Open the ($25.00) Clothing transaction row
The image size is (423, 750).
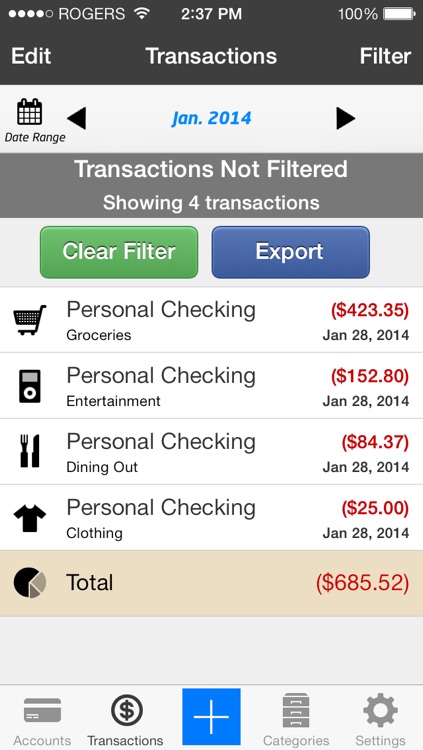tap(212, 518)
